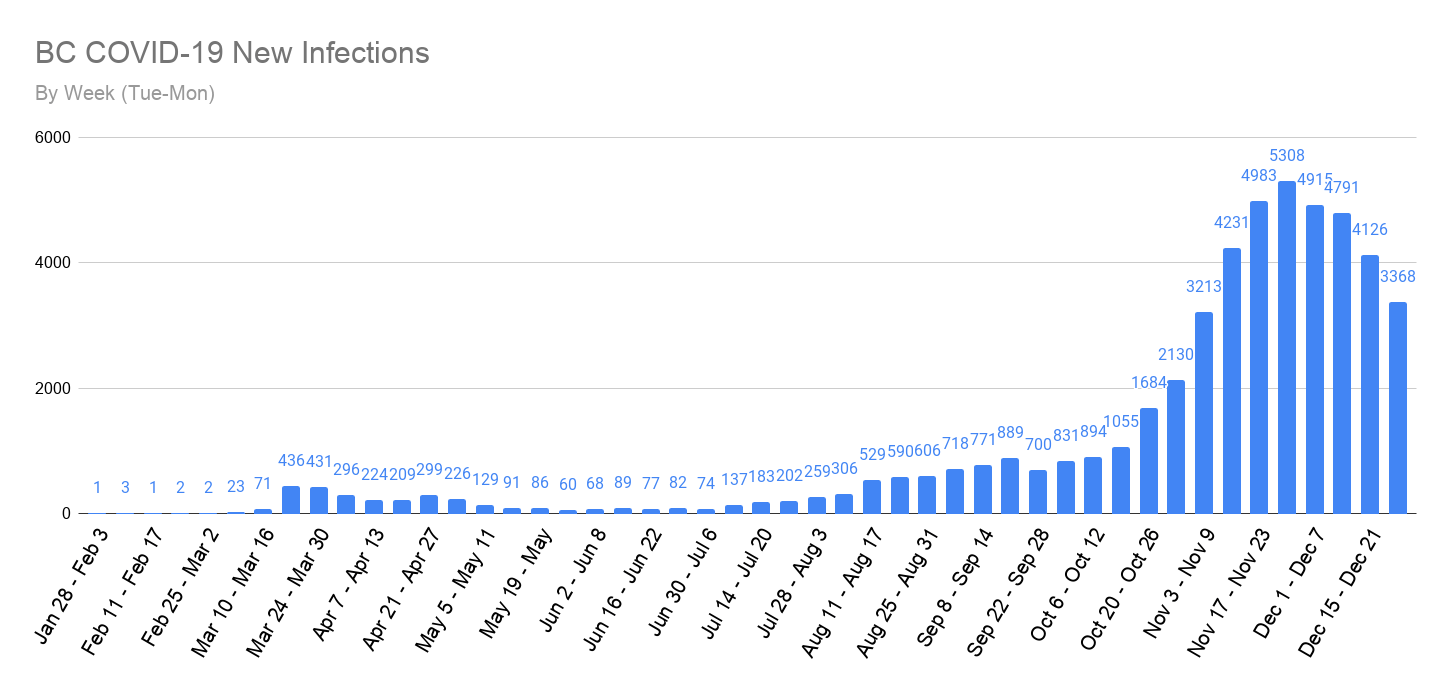Image resolution: width=1451 pixels, height=690 pixels.
Task: Select the "By Week (Tue-Mon)" subtitle
Action: coord(125,94)
